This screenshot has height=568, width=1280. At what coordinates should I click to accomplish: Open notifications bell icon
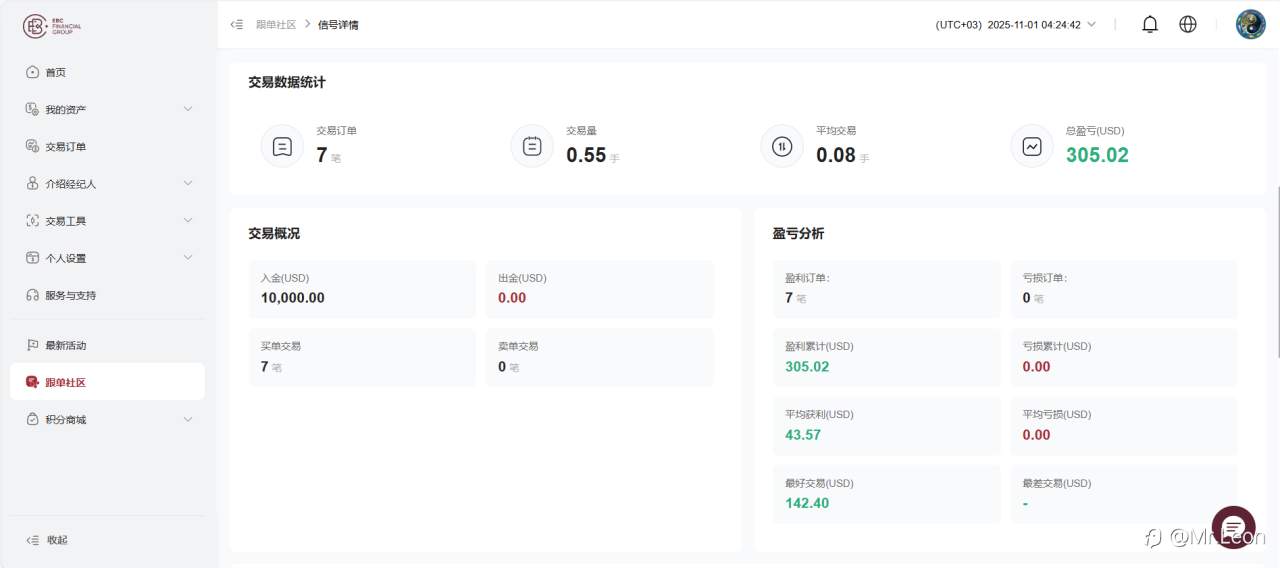pos(1150,25)
